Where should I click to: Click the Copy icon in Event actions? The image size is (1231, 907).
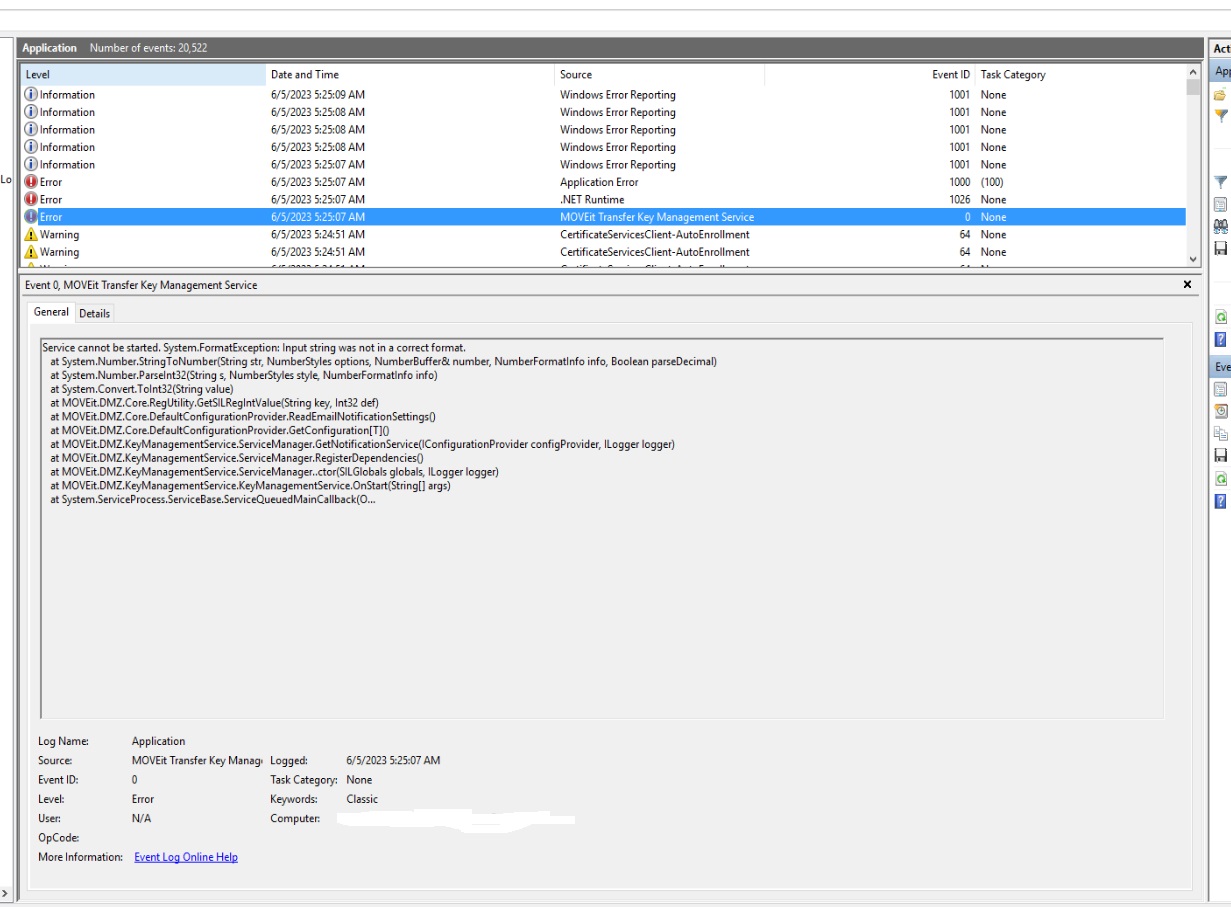pyautogui.click(x=1220, y=433)
